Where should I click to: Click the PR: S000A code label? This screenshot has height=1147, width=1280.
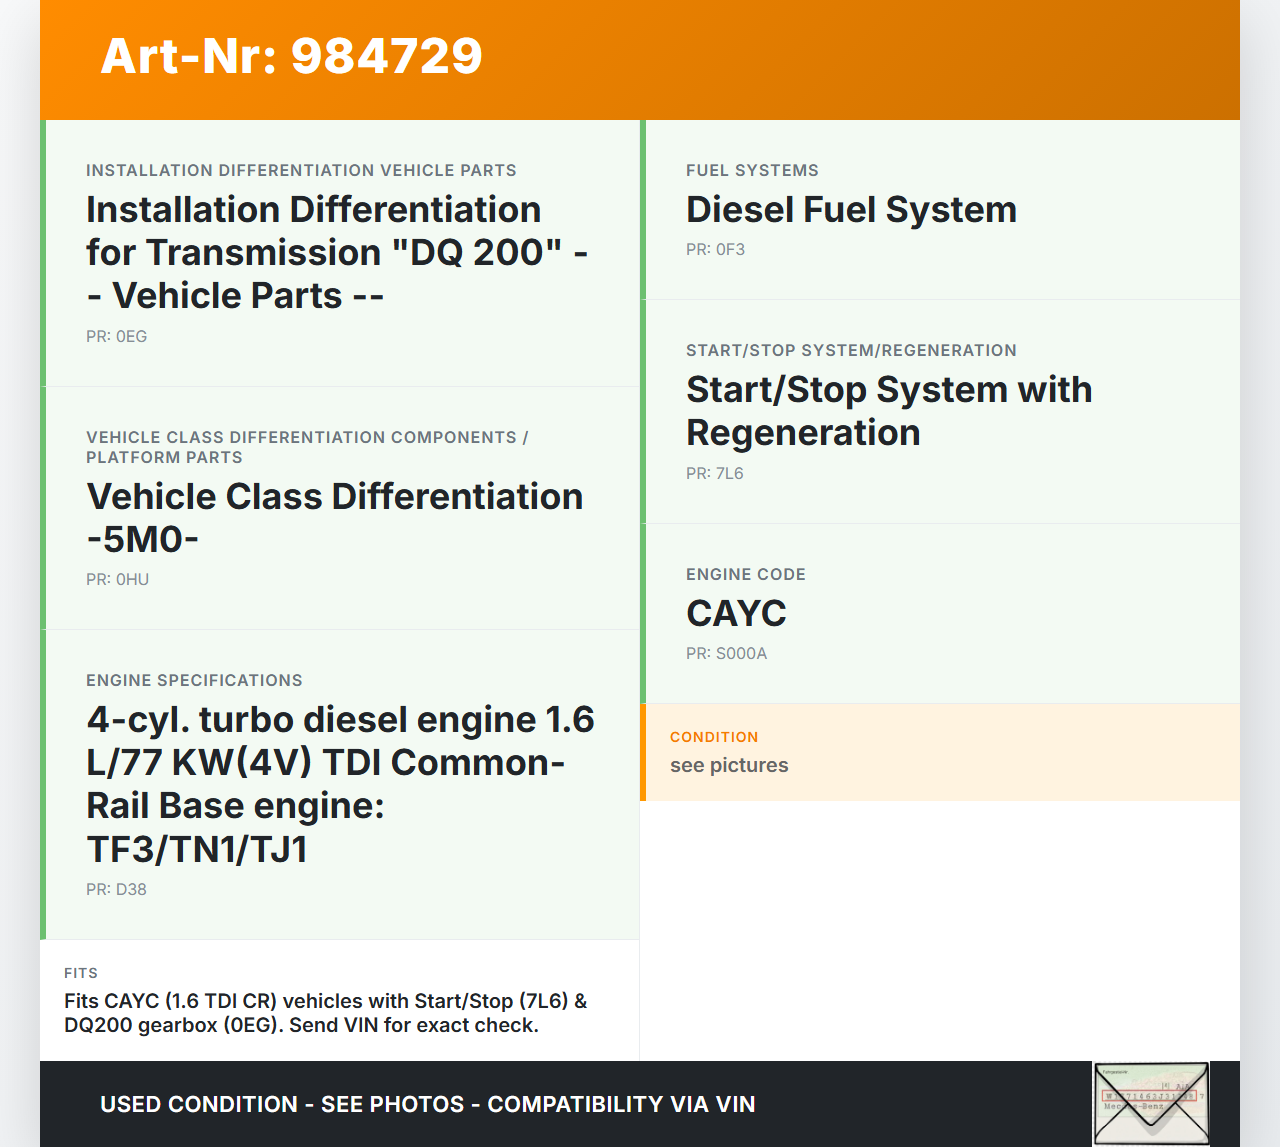pyautogui.click(x=726, y=654)
